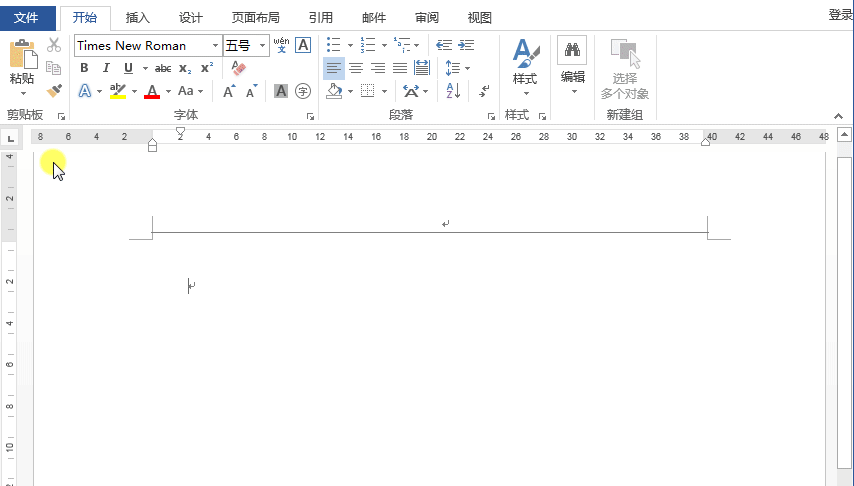Open font color dropdown arrow
This screenshot has height=486, width=854.
pos(168,92)
